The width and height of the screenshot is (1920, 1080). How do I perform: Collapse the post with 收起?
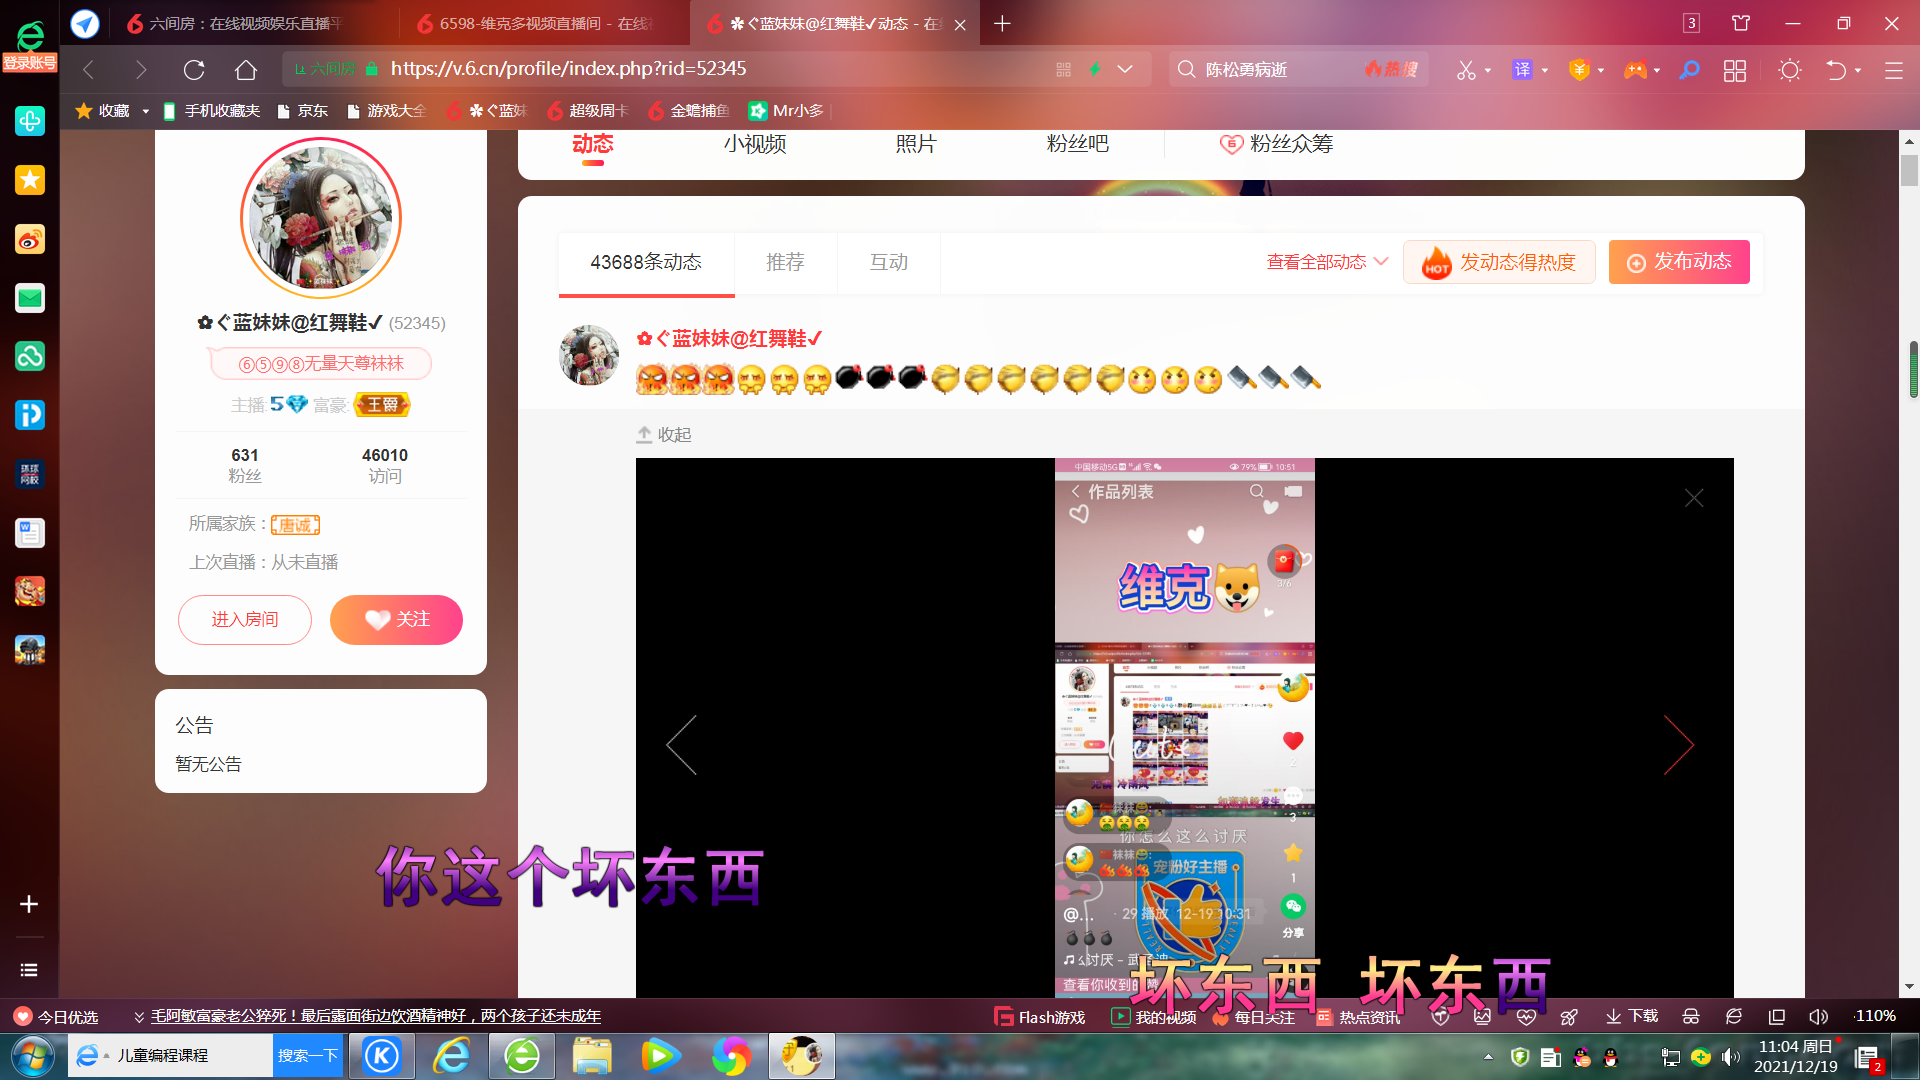point(664,435)
